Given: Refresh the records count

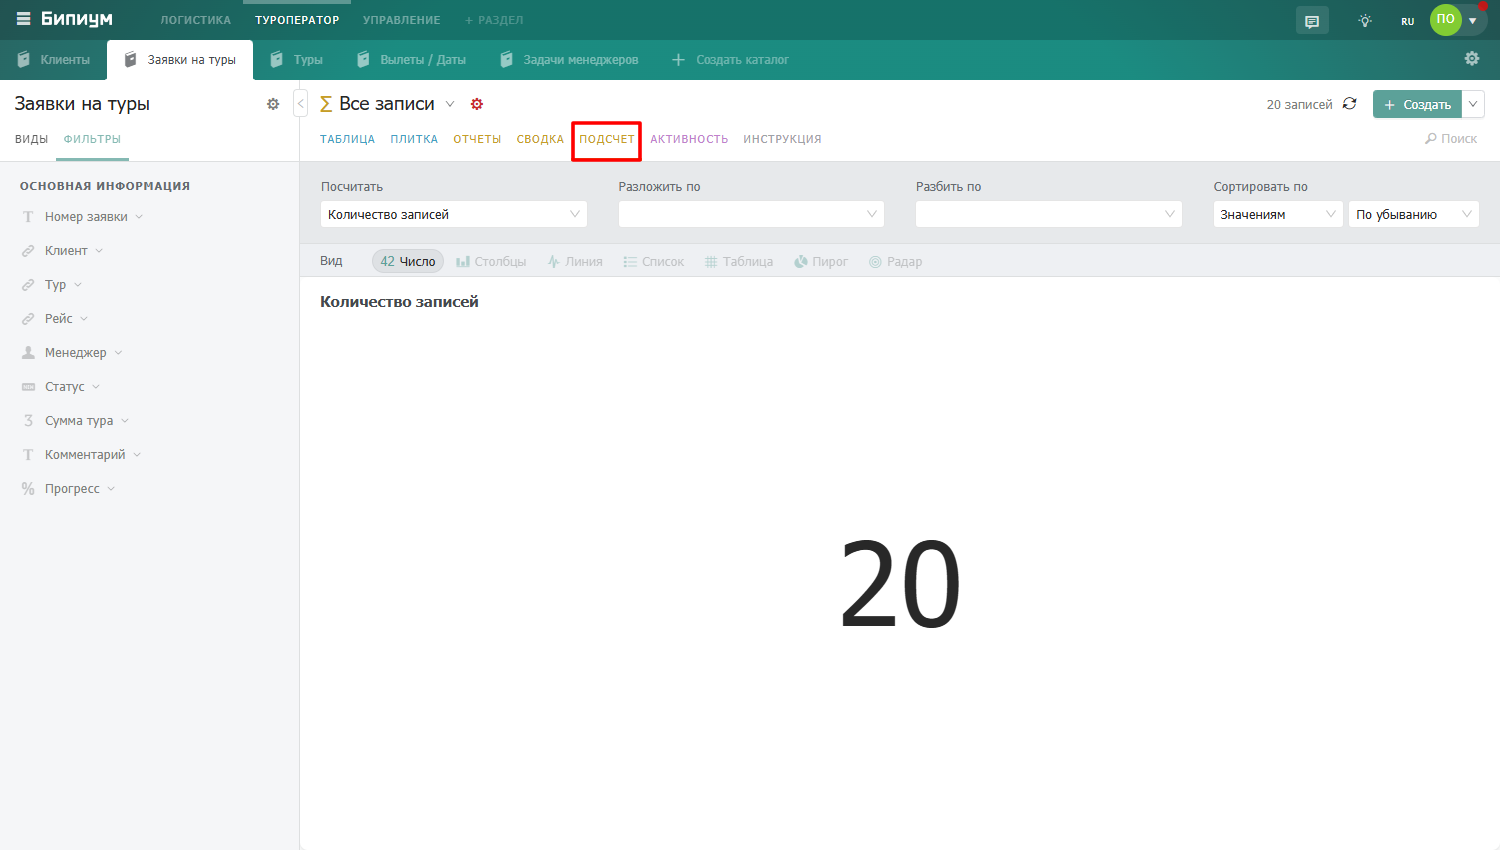Looking at the screenshot, I should click(1349, 104).
